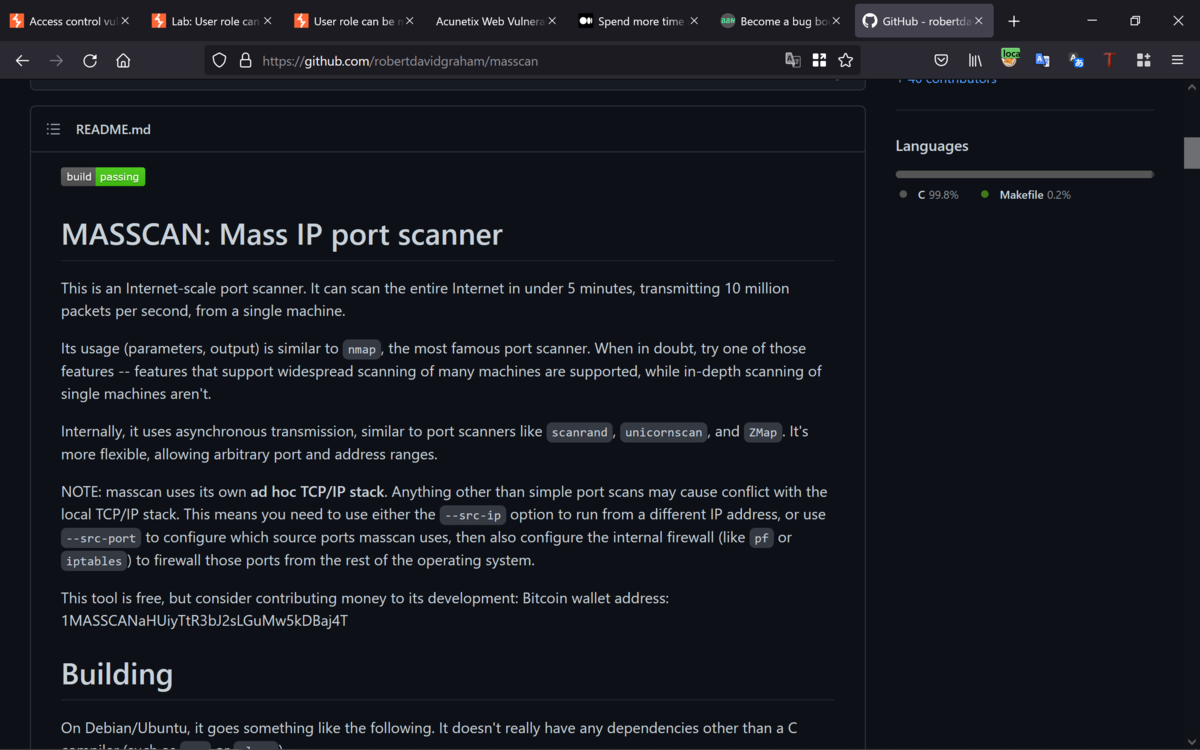Go back to the previous page
The width and height of the screenshot is (1200, 750).
click(x=22, y=60)
